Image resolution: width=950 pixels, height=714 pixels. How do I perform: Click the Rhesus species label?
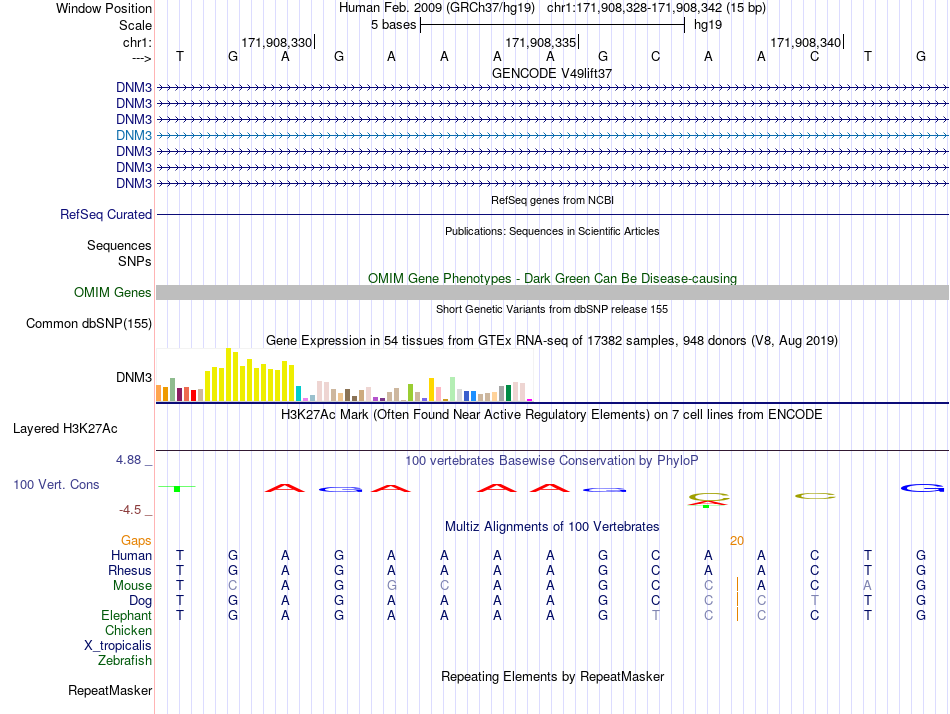click(x=130, y=570)
